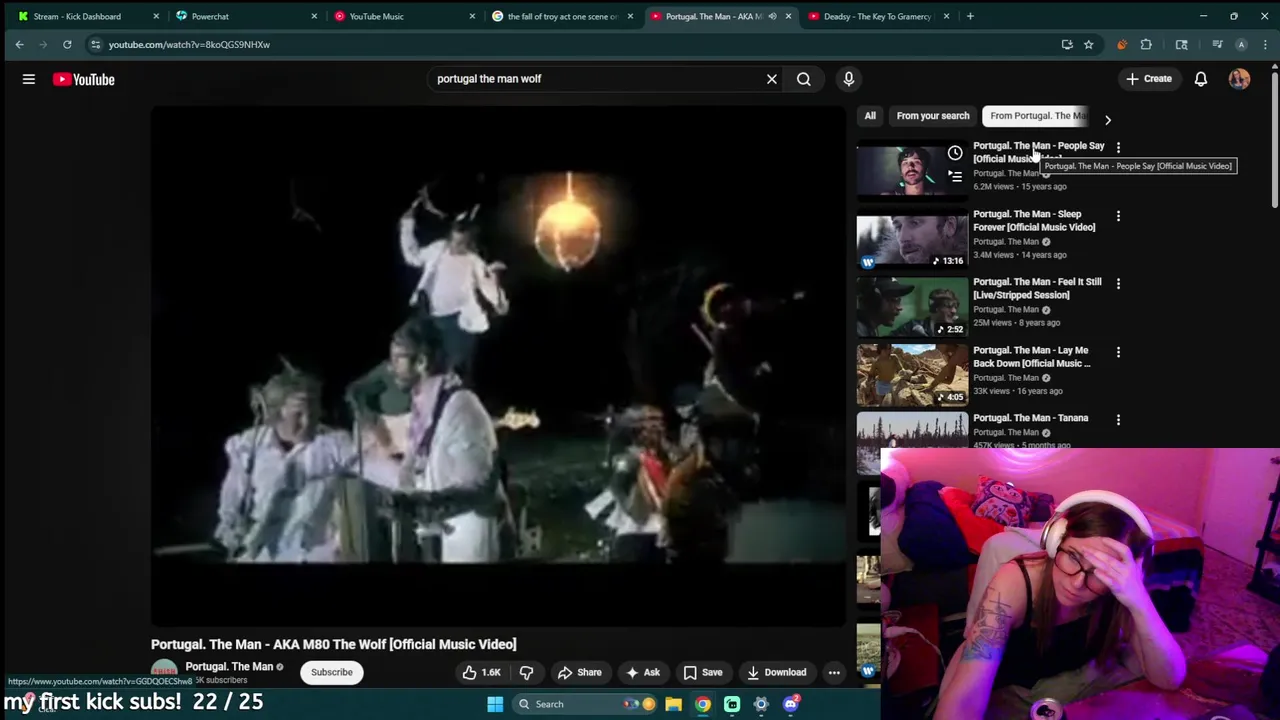This screenshot has width=1280, height=720.
Task: Click Portugal. The Man - Tanana title
Action: point(1030,418)
